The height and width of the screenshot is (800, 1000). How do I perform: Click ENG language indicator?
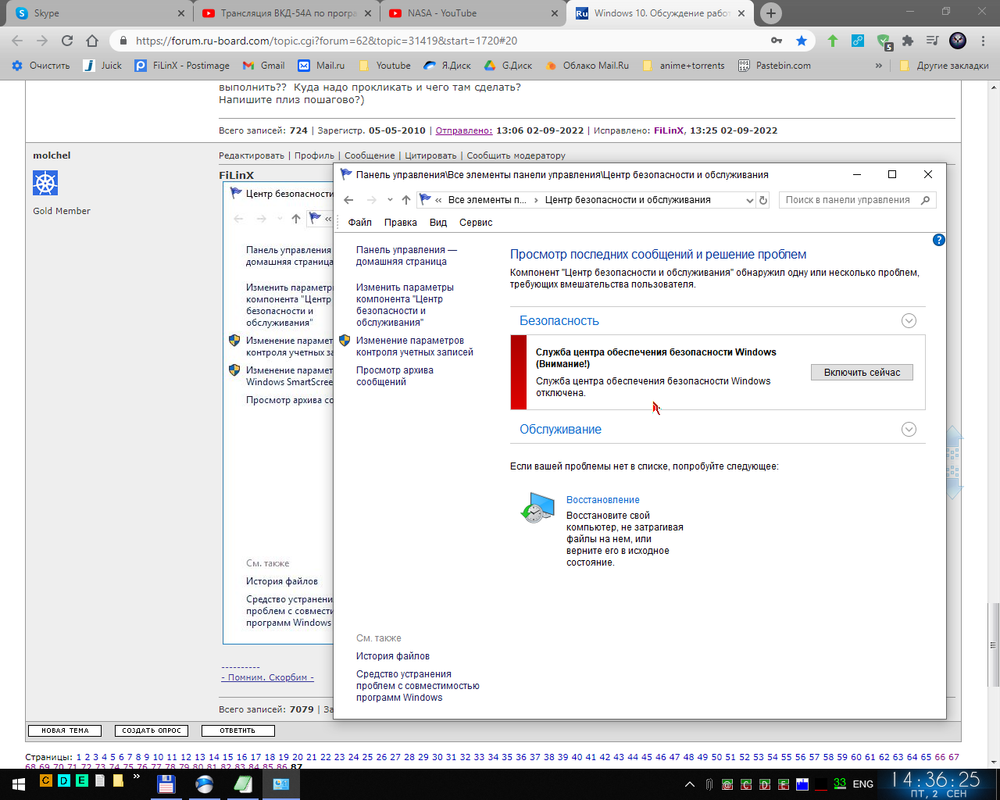point(863,784)
